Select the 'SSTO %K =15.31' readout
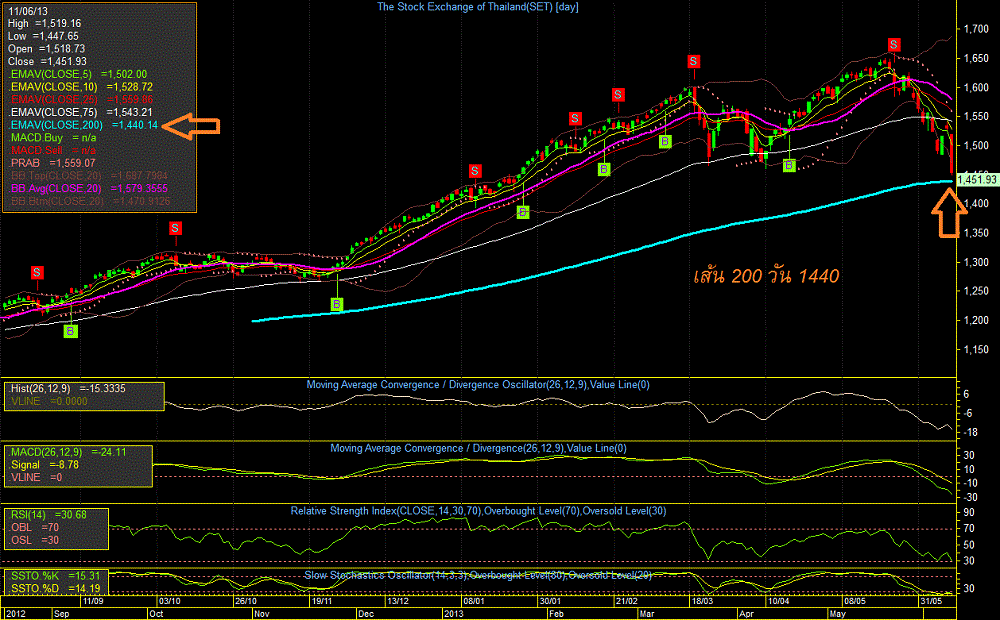Screen dimensions: 1000x620 (x=55, y=576)
